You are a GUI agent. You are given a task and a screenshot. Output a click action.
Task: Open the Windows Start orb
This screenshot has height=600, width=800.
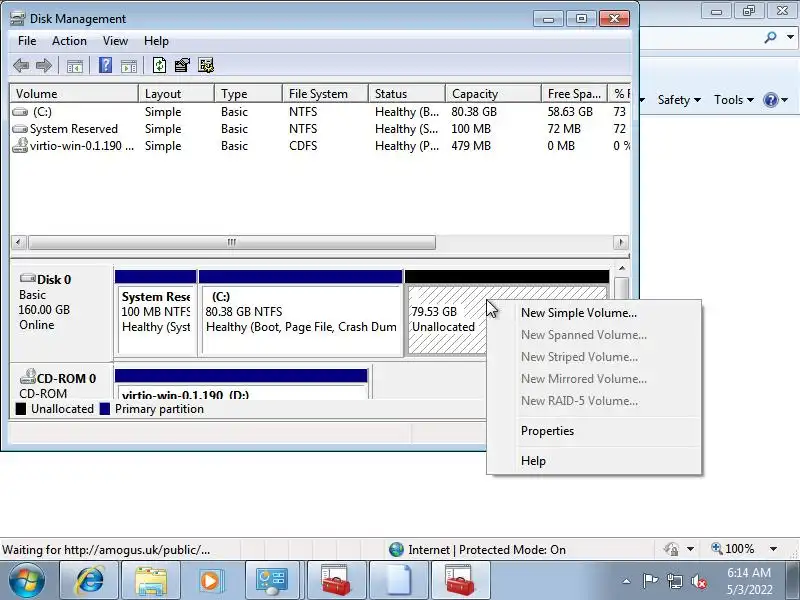(x=27, y=580)
